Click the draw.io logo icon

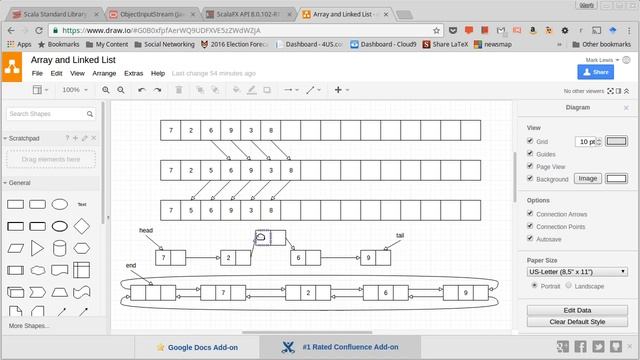12,67
